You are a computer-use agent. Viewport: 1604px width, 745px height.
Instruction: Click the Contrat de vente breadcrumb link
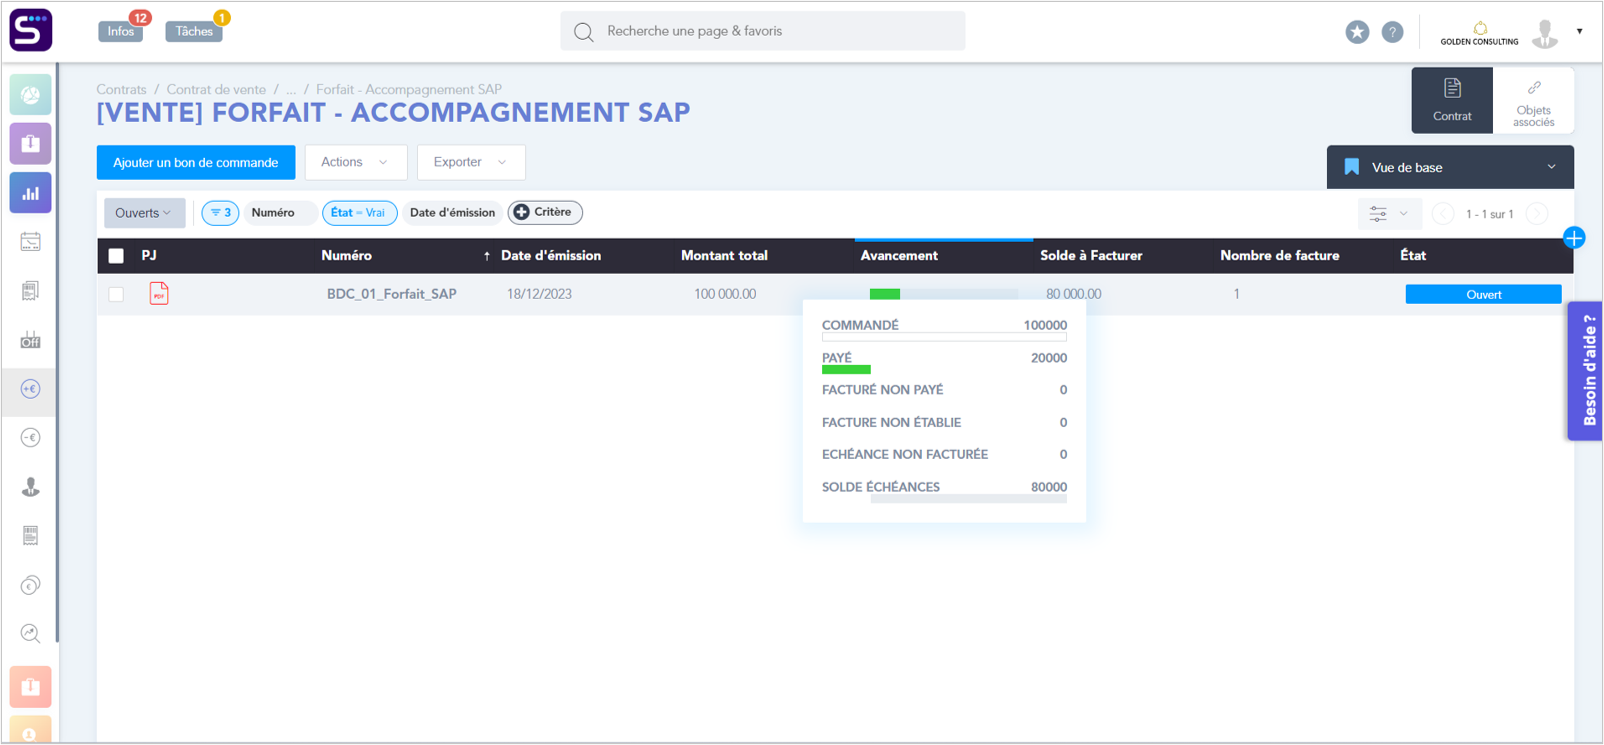[216, 89]
